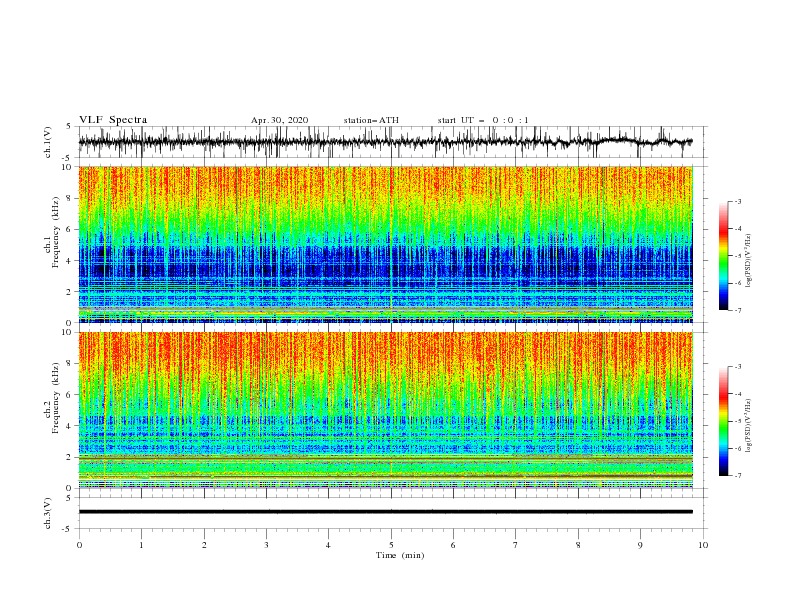This screenshot has height=612, width=792.
Task: Click the 'Time (min)' axis title
Action: tap(400, 555)
